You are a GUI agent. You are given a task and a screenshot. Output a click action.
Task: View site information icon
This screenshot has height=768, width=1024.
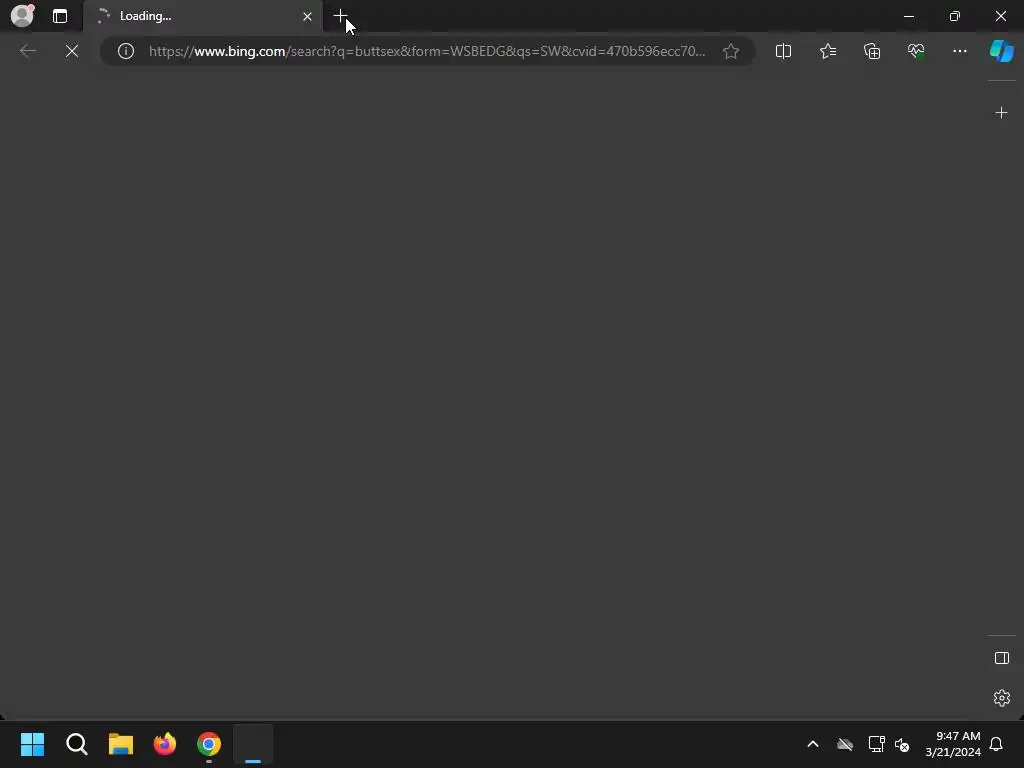point(126,51)
